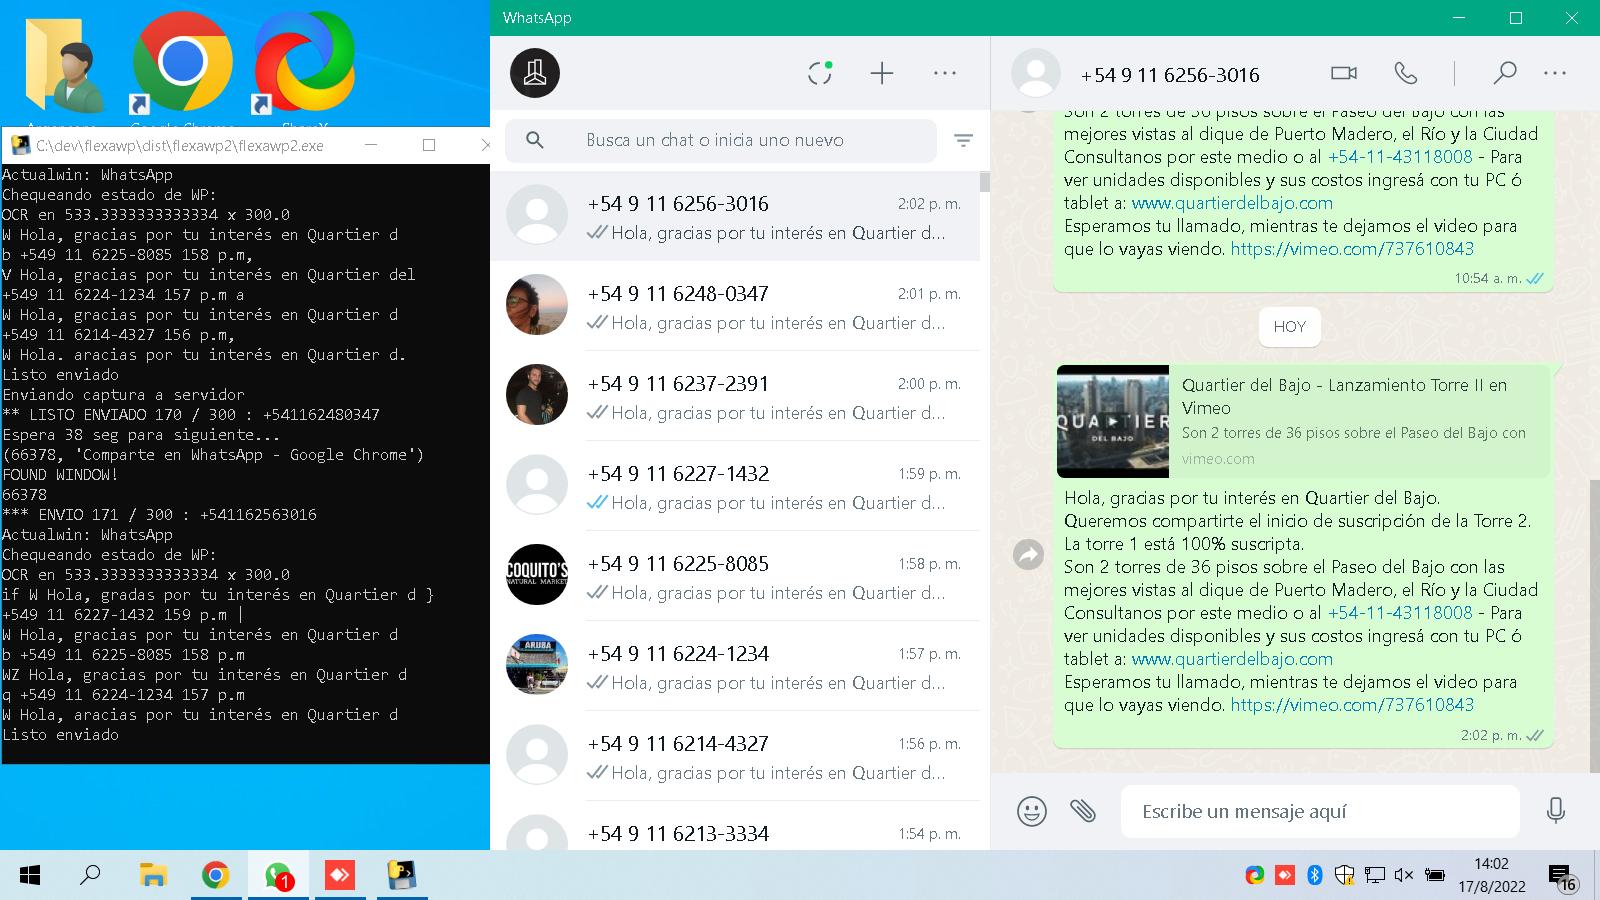Switch to WhatsApp in the taskbar
The height and width of the screenshot is (900, 1600).
click(x=278, y=876)
